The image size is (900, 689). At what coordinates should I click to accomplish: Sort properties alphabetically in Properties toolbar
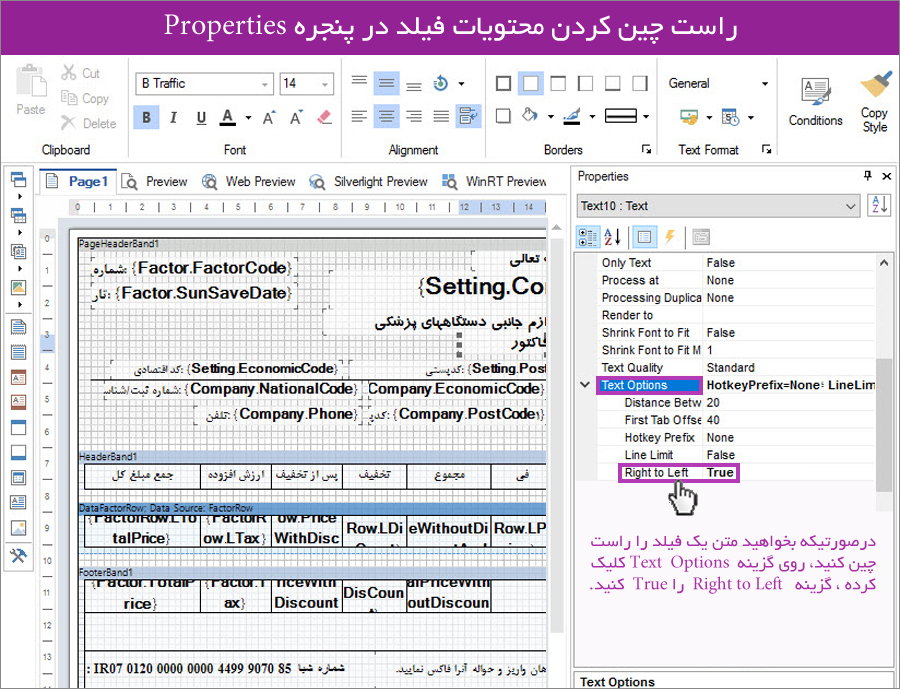click(610, 237)
